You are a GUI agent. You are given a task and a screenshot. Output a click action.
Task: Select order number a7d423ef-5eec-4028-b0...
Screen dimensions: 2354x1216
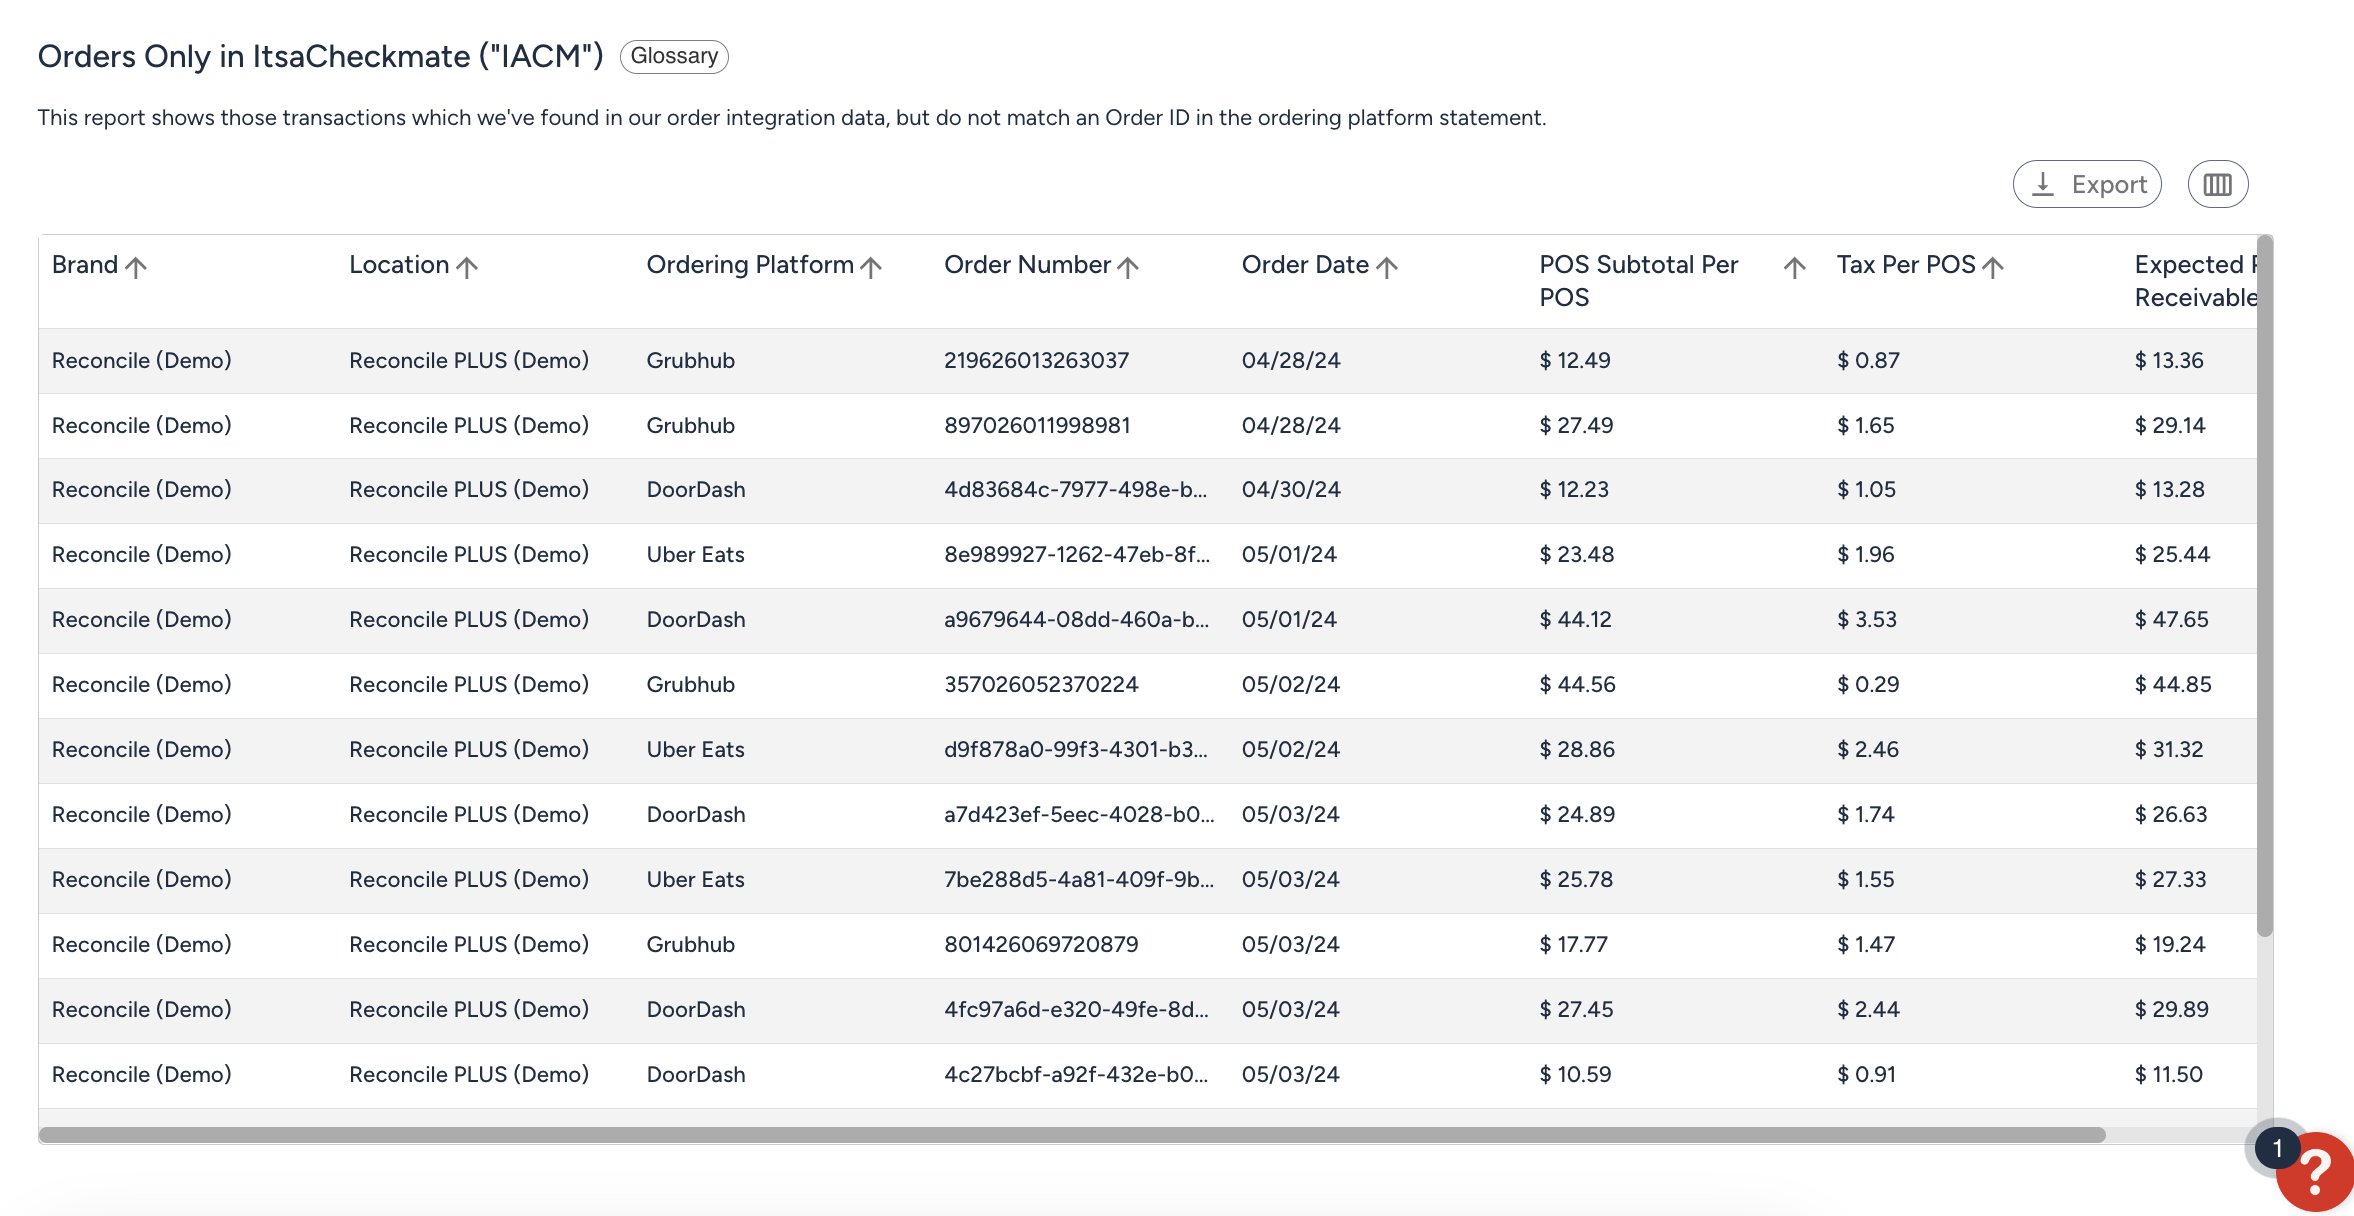(x=1079, y=815)
